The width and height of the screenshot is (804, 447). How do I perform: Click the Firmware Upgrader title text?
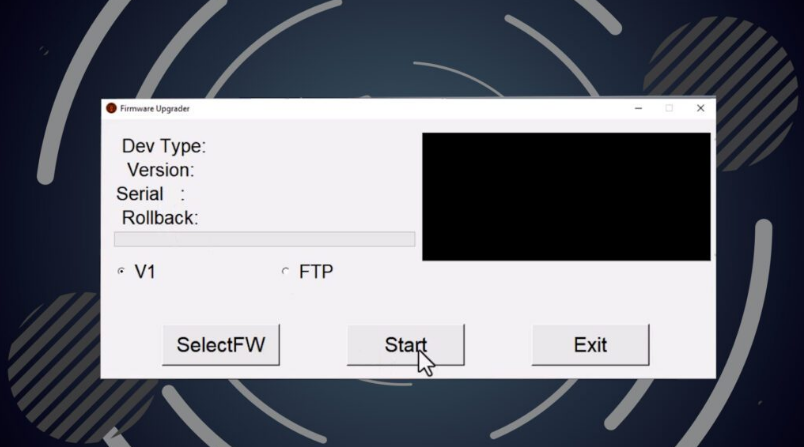point(155,109)
